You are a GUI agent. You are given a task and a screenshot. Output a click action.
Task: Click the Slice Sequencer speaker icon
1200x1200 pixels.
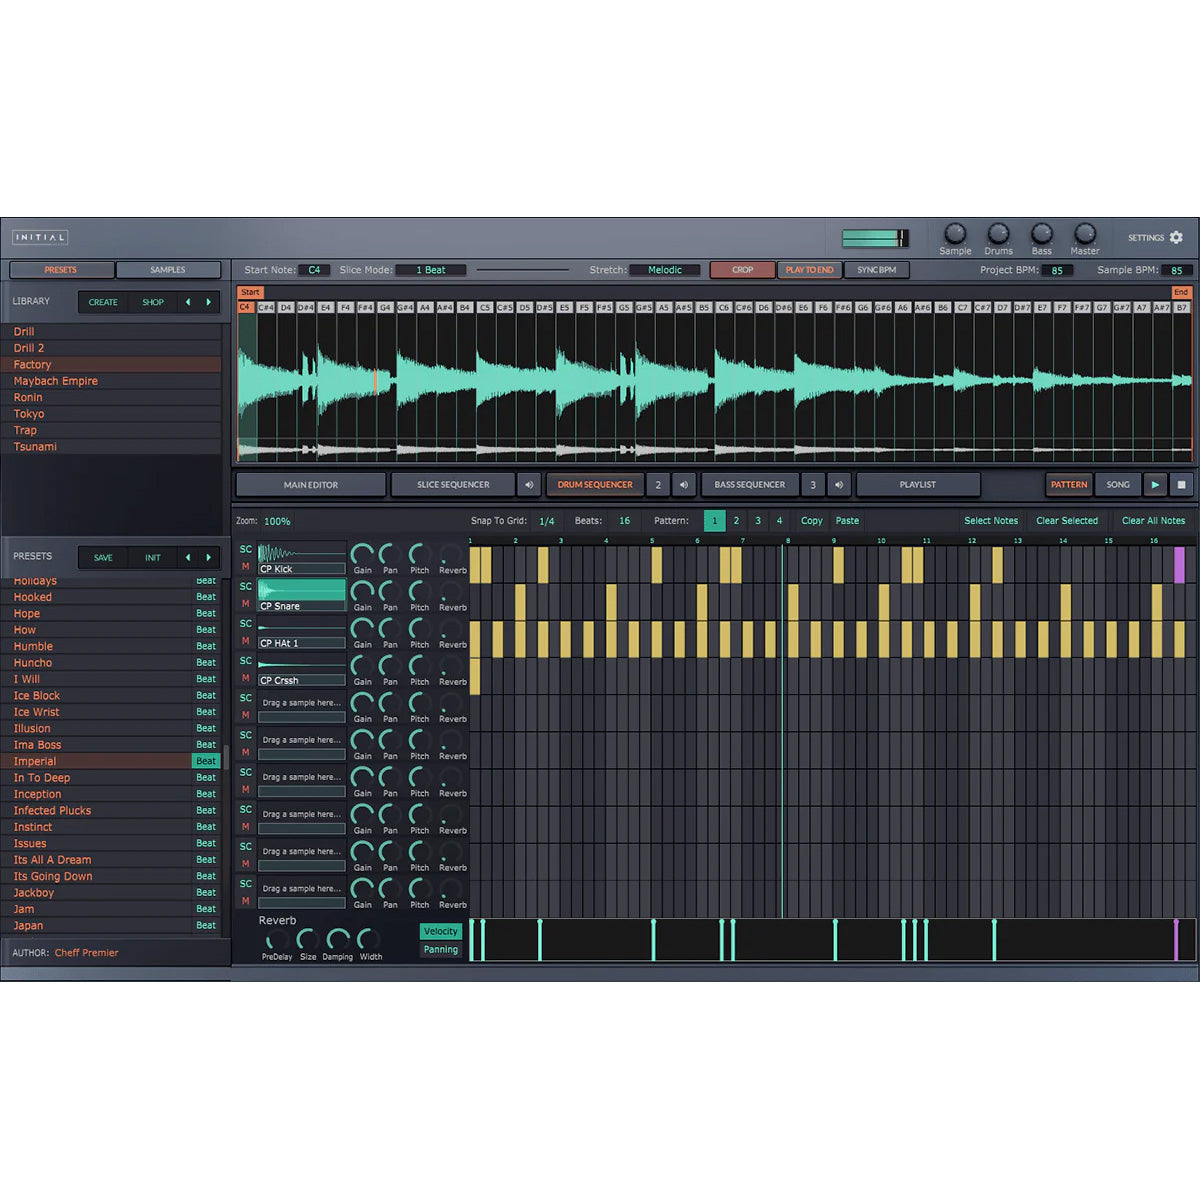529,485
